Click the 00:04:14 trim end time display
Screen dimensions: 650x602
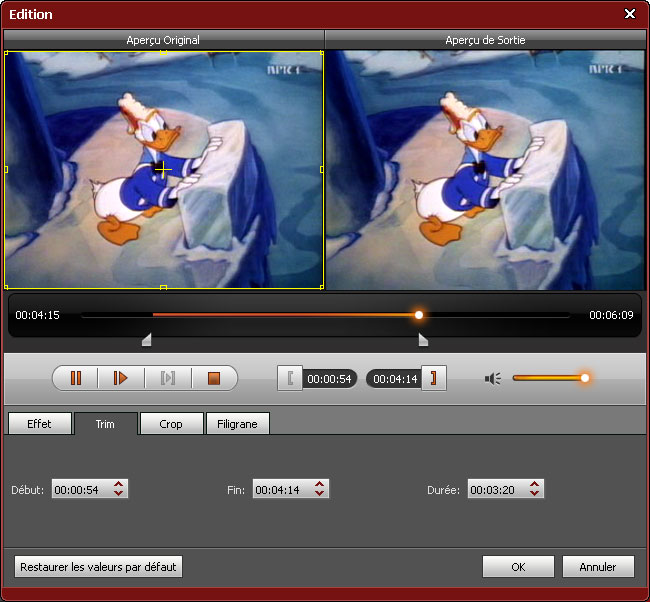395,379
